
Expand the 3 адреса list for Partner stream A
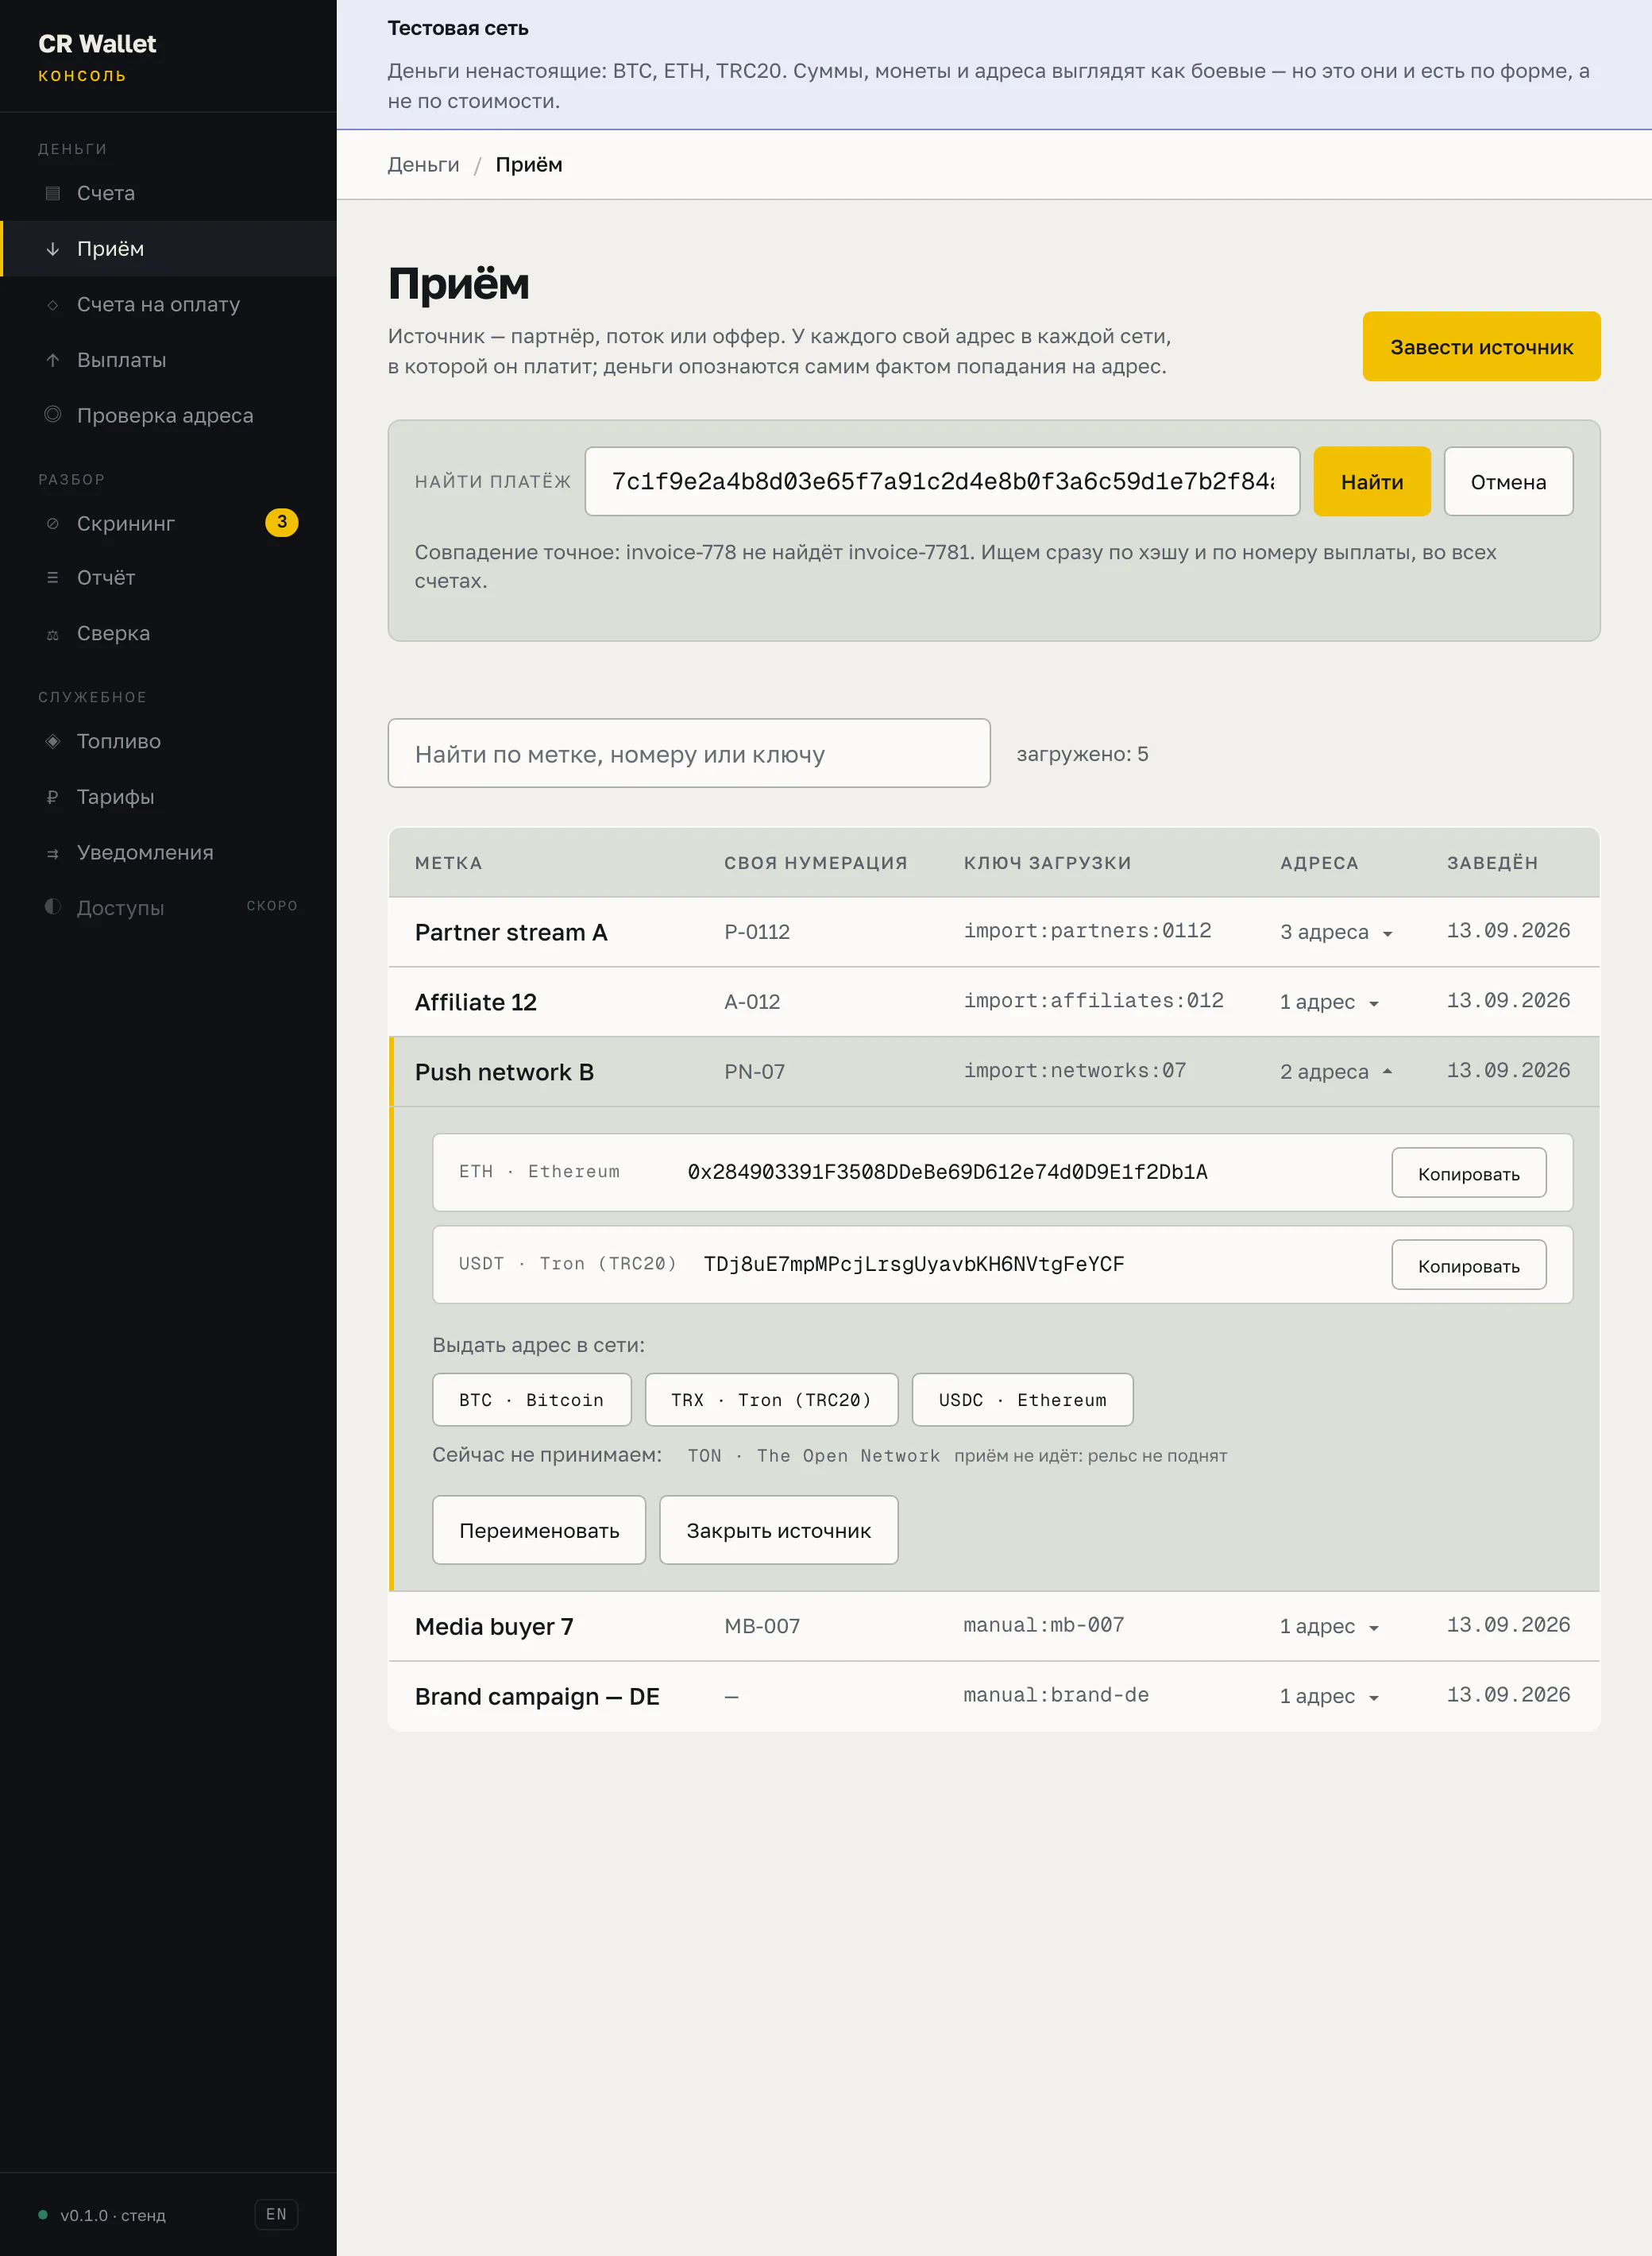click(1336, 932)
